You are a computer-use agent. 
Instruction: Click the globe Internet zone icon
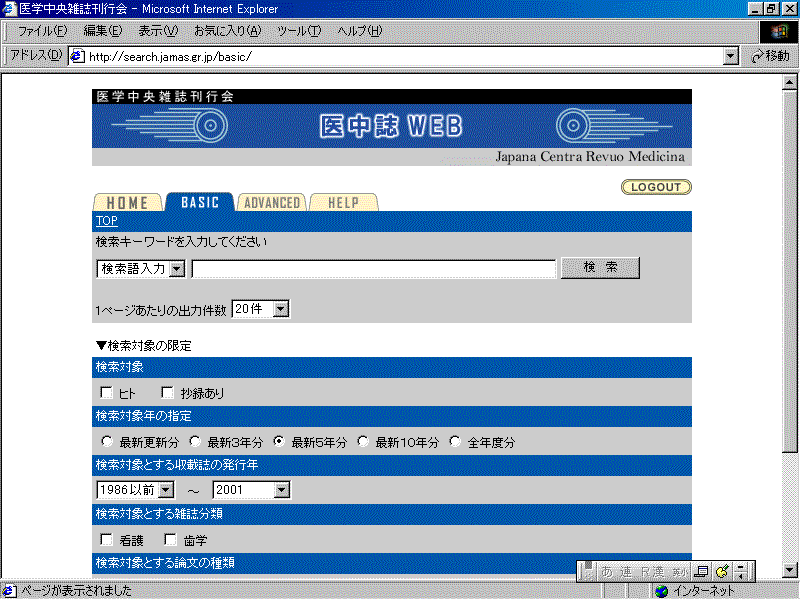pyautogui.click(x=662, y=591)
